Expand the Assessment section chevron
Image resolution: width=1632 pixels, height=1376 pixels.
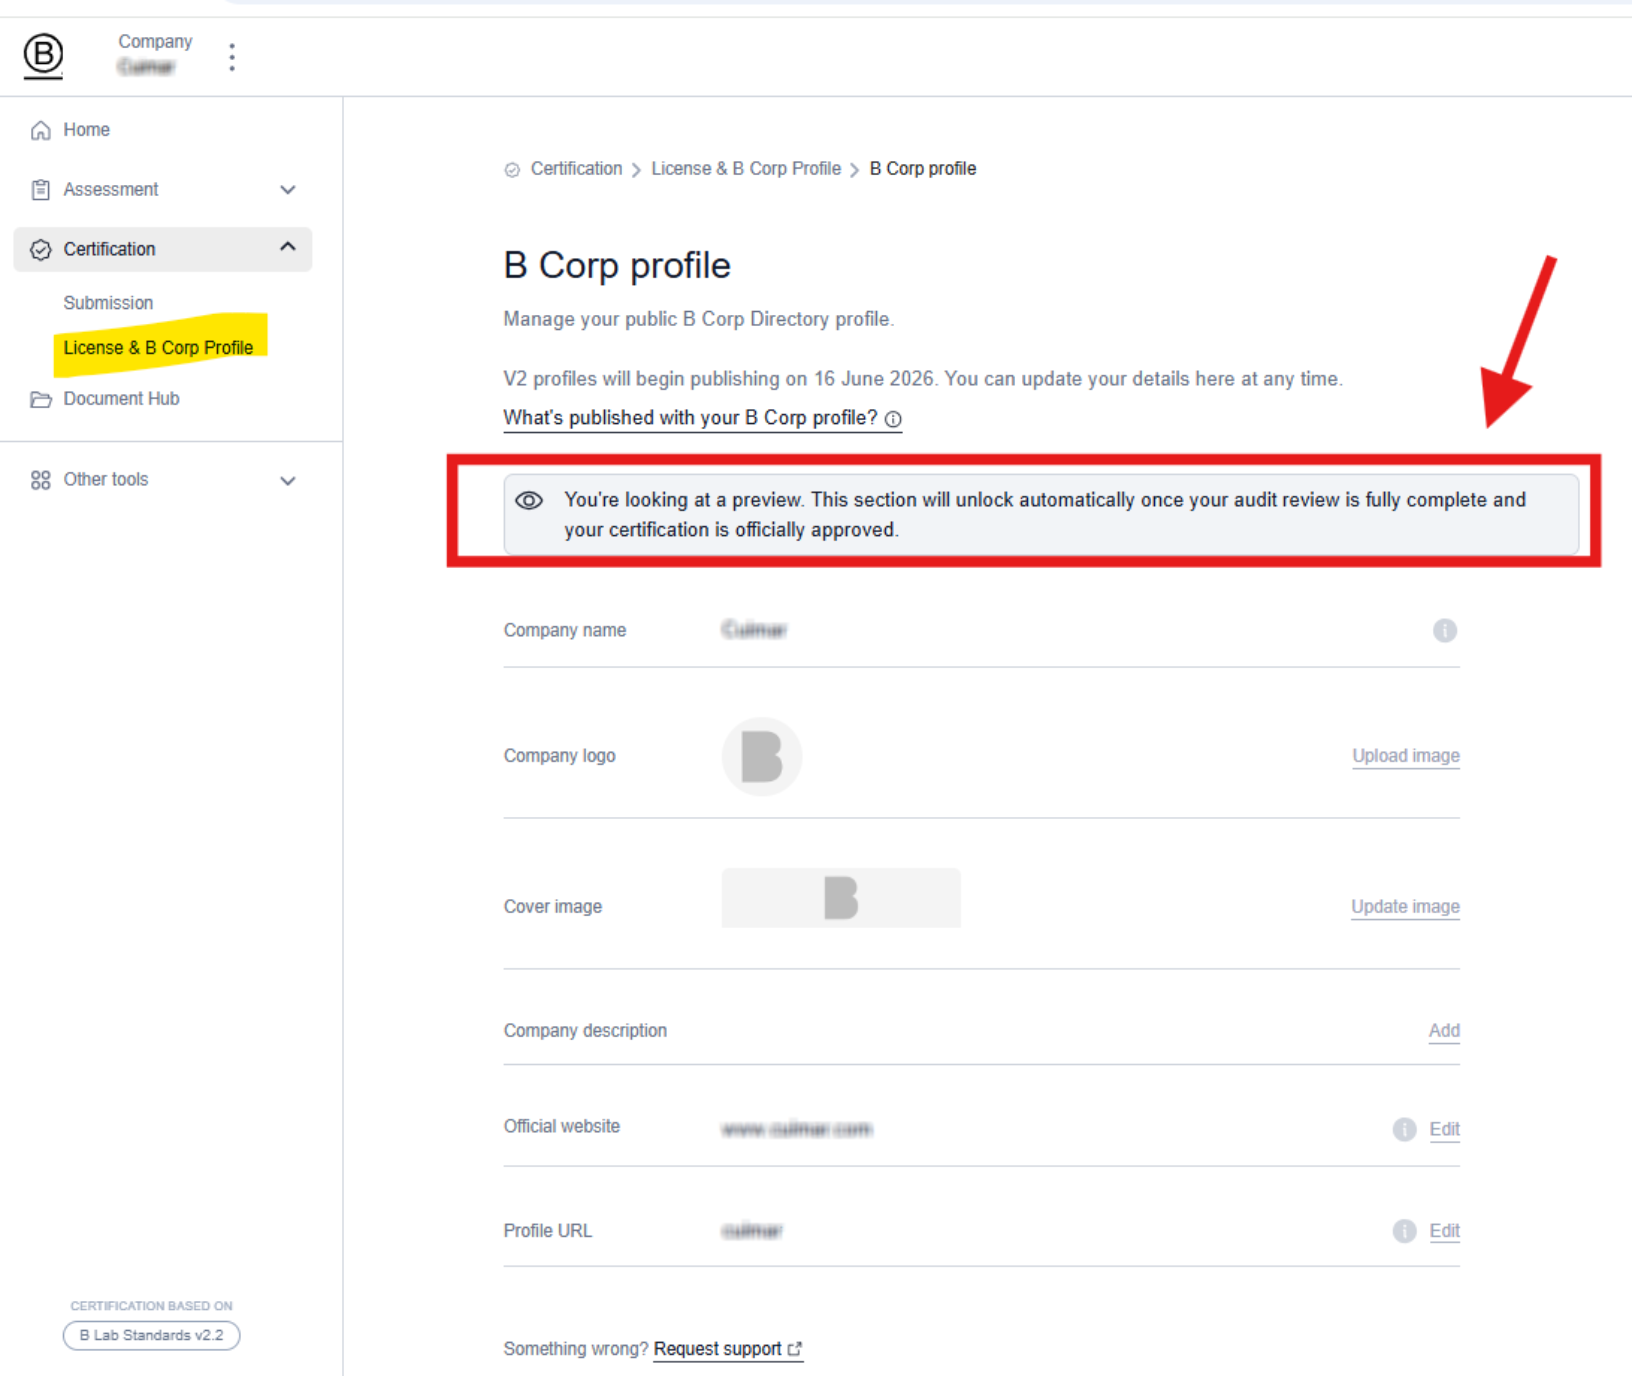(288, 190)
